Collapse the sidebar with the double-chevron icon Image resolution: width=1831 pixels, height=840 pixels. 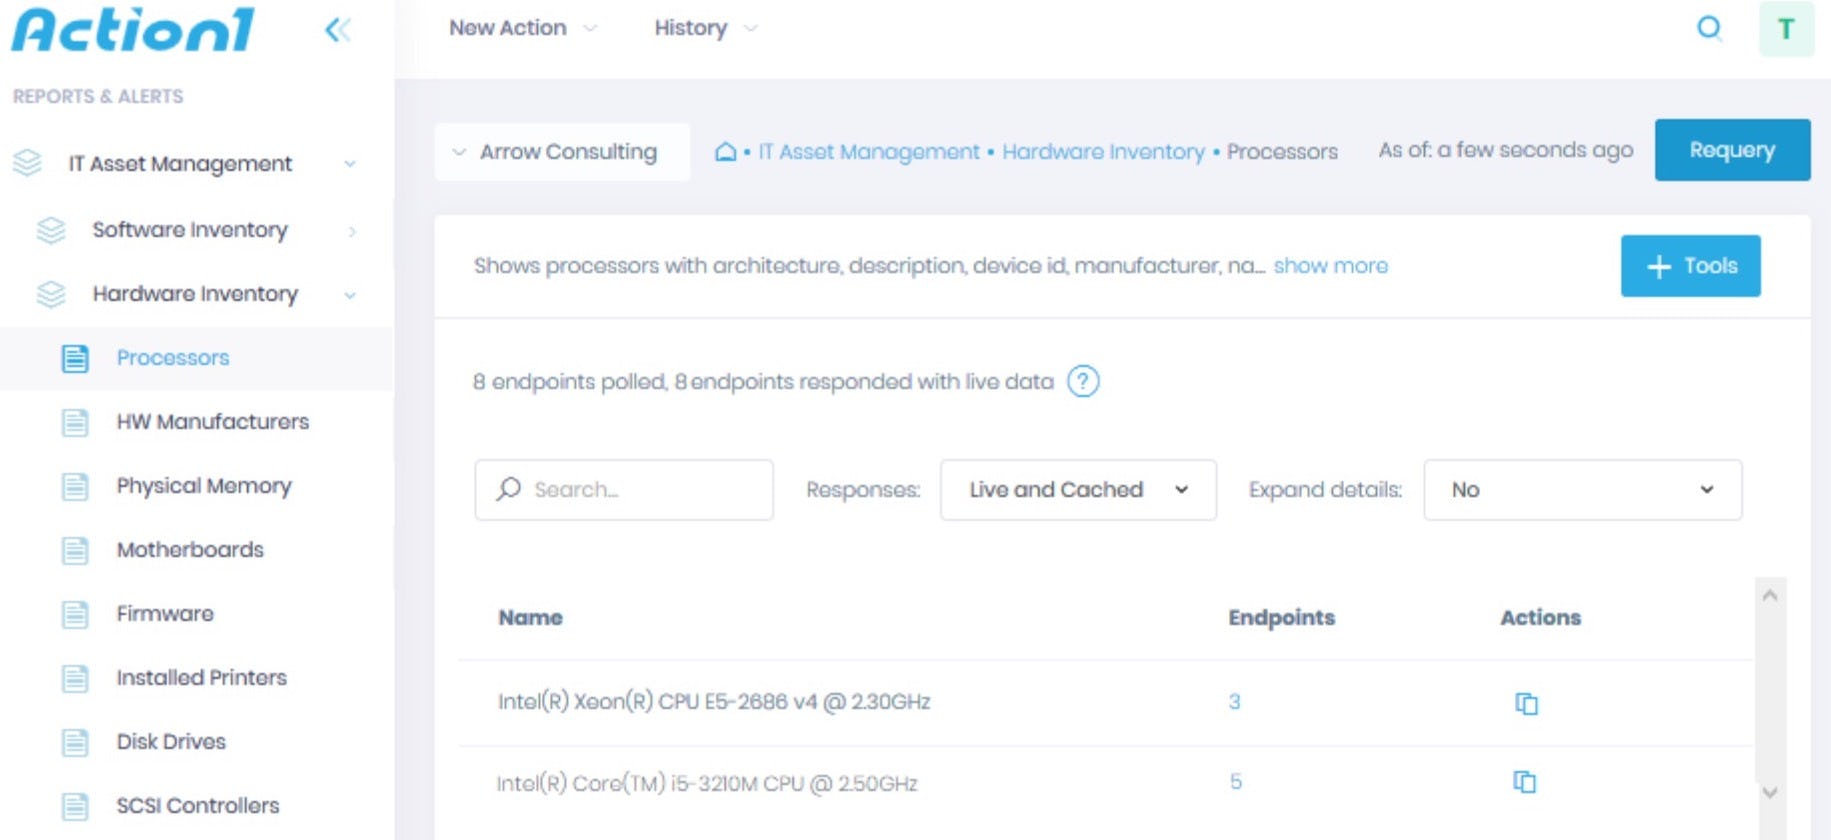pyautogui.click(x=338, y=30)
